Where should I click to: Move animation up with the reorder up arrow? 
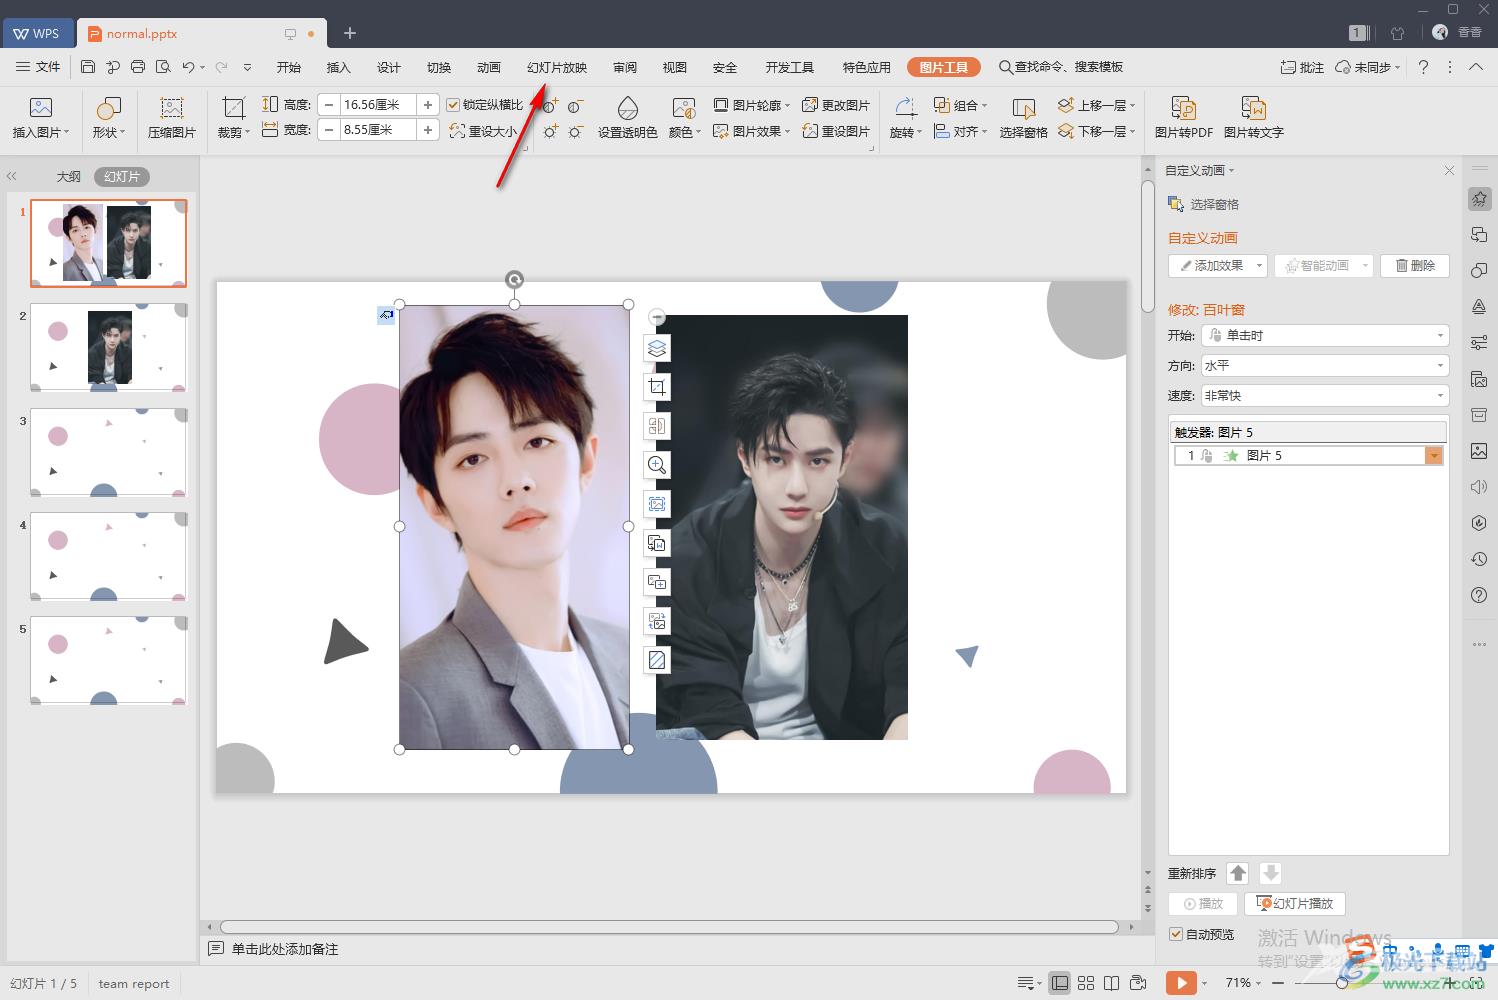(x=1238, y=873)
